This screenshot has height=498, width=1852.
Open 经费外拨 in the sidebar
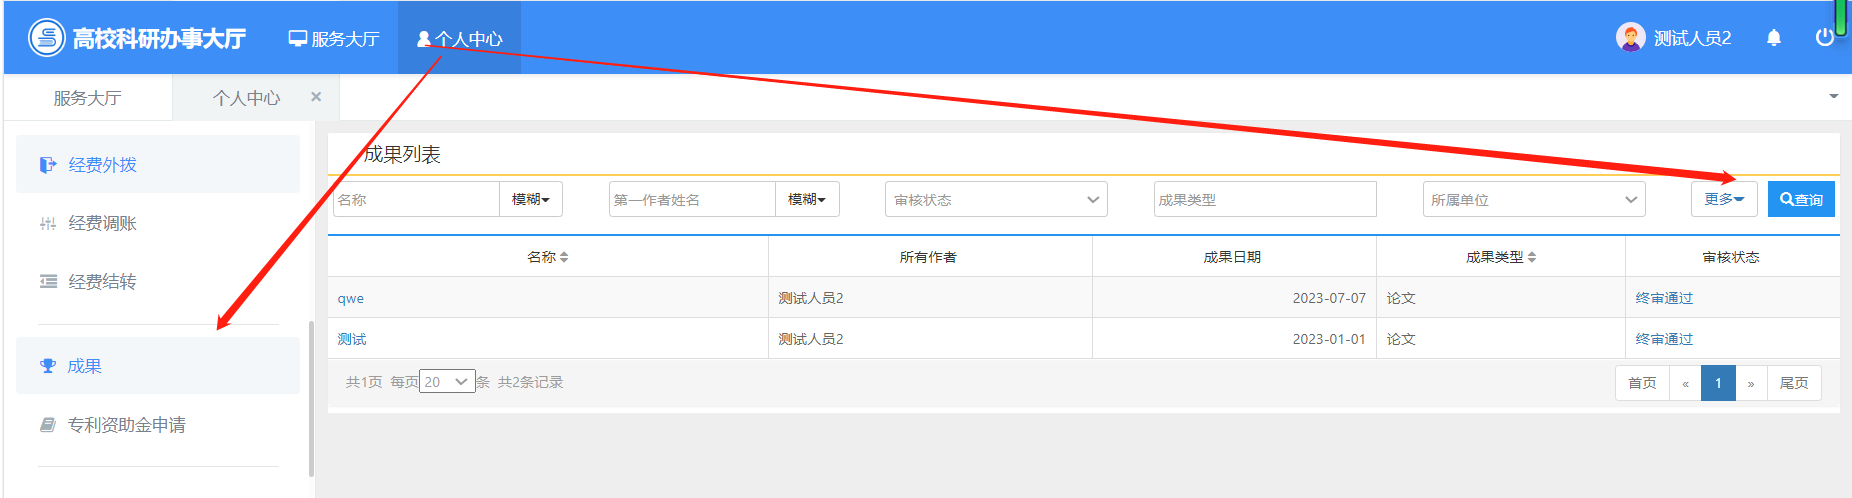pyautogui.click(x=102, y=165)
